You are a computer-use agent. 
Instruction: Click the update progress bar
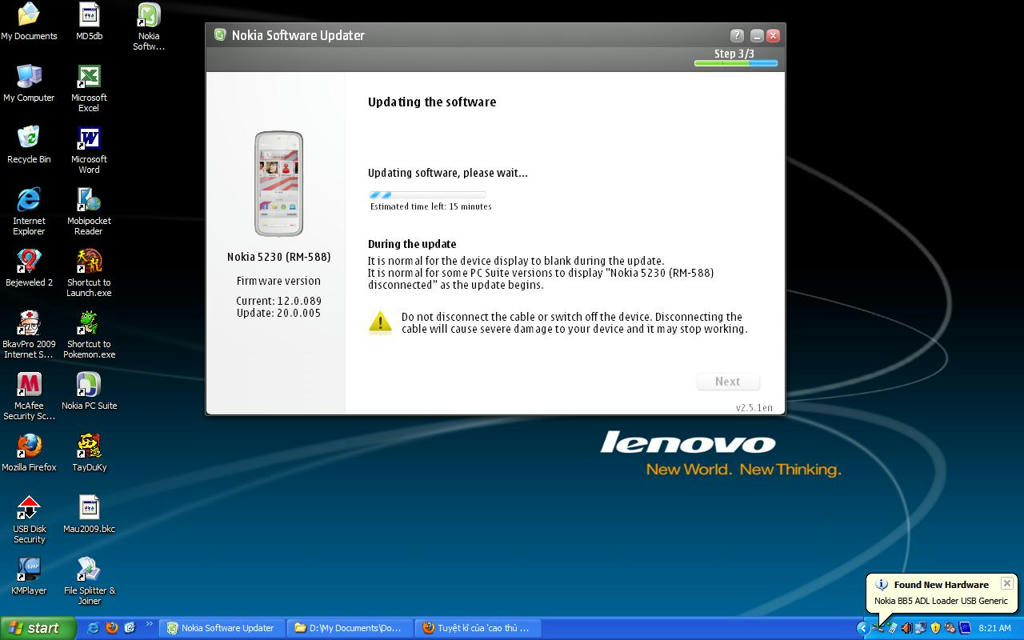pos(427,195)
